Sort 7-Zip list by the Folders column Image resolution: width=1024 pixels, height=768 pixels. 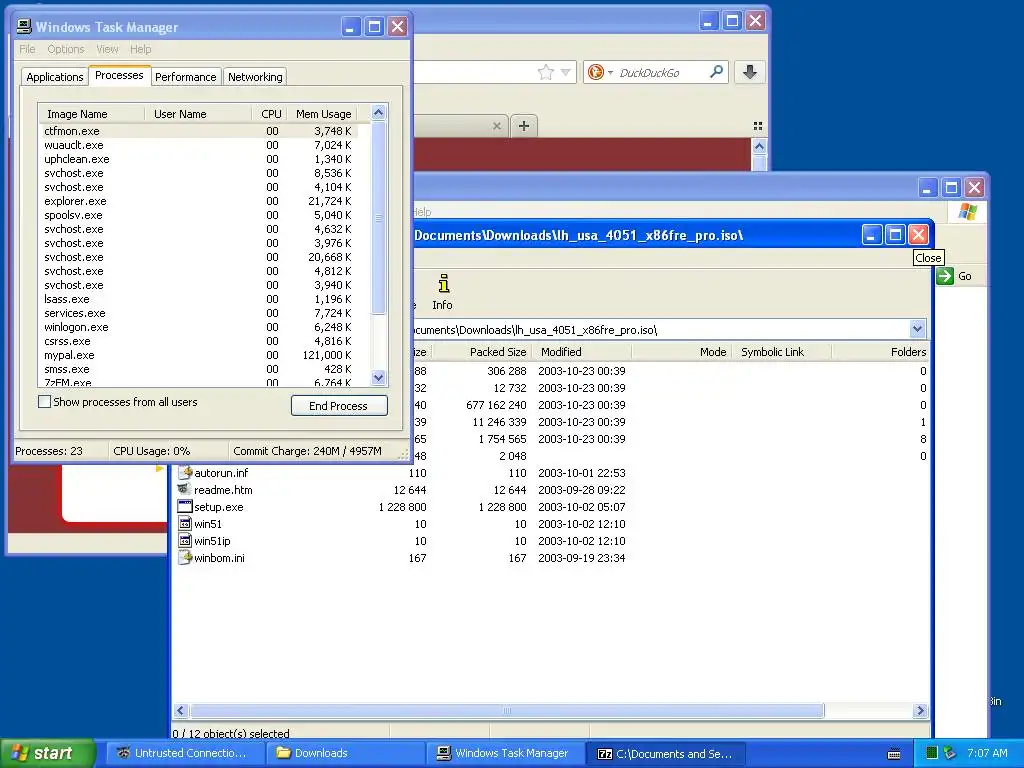[880, 352]
